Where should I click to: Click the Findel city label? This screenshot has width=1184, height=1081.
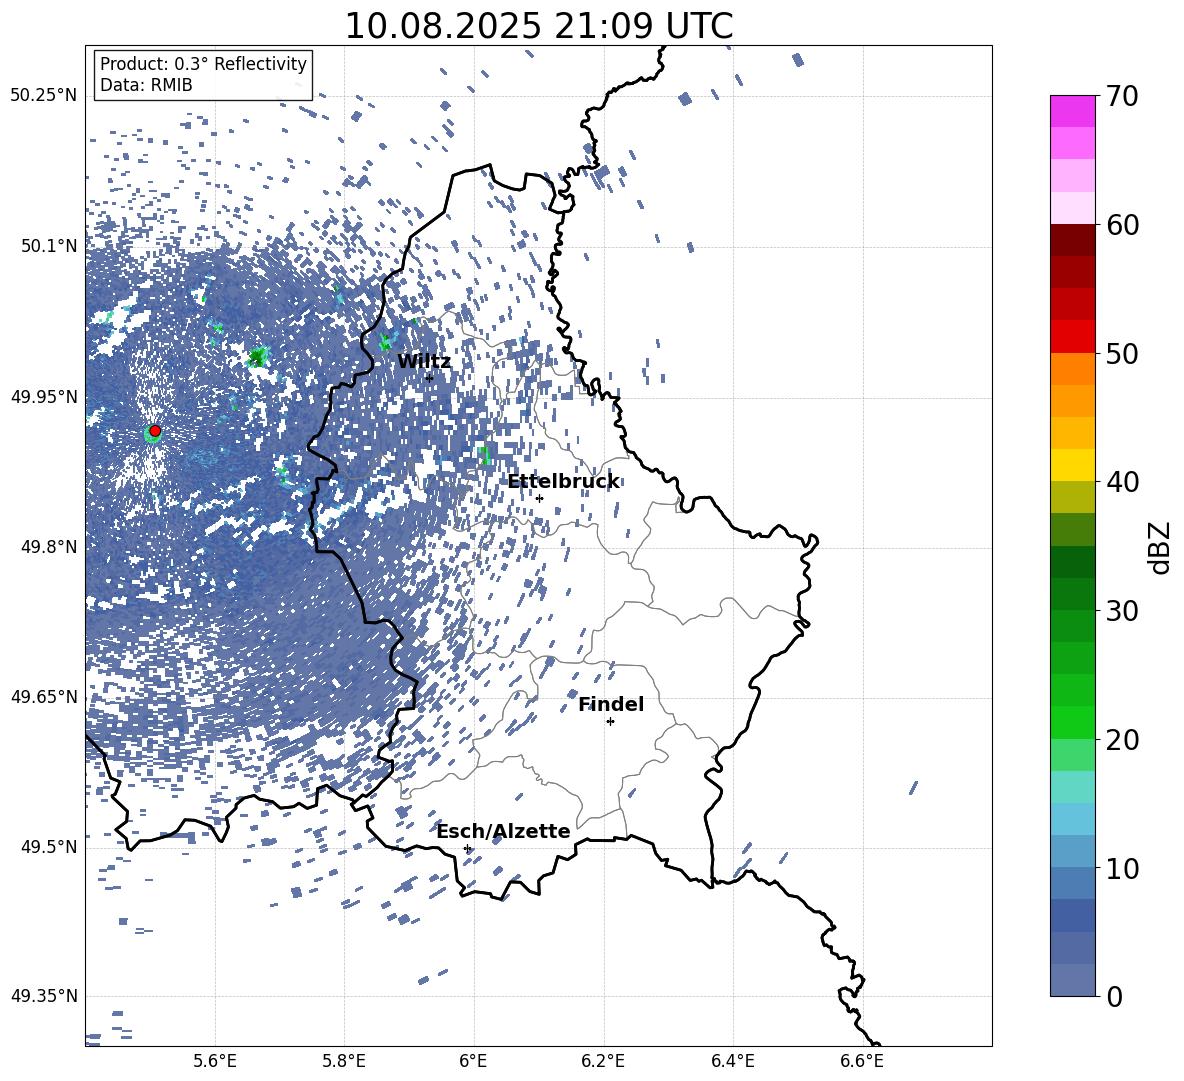pyautogui.click(x=611, y=704)
